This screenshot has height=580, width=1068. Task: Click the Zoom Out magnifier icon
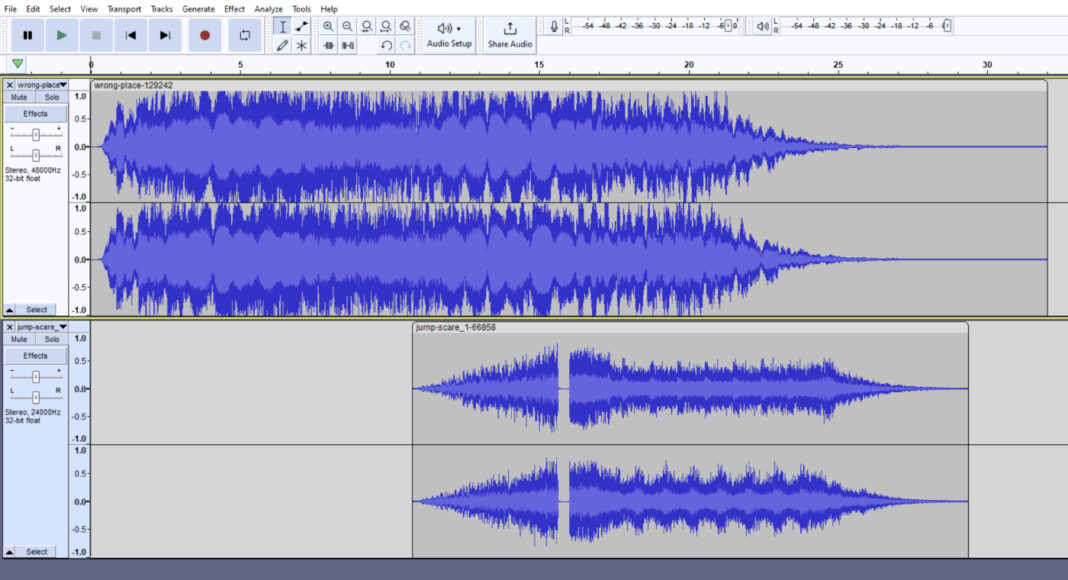pyautogui.click(x=347, y=27)
